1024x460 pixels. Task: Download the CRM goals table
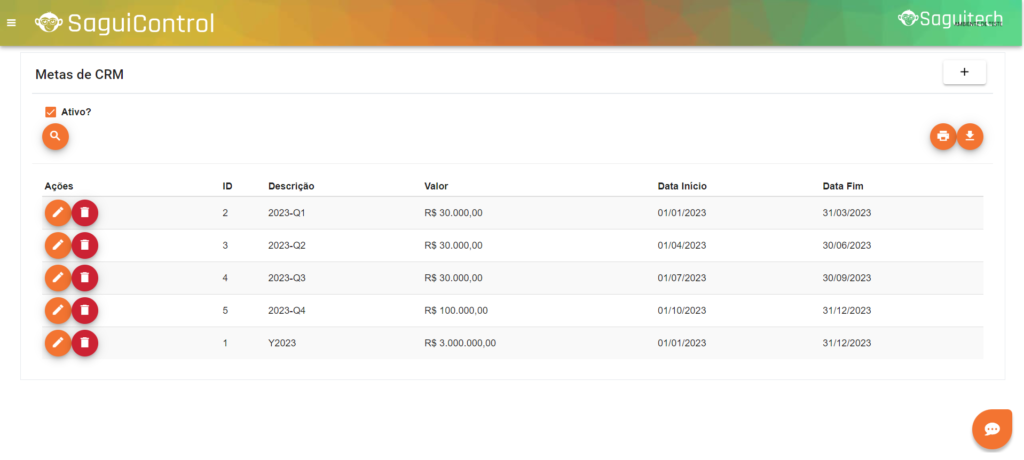970,136
